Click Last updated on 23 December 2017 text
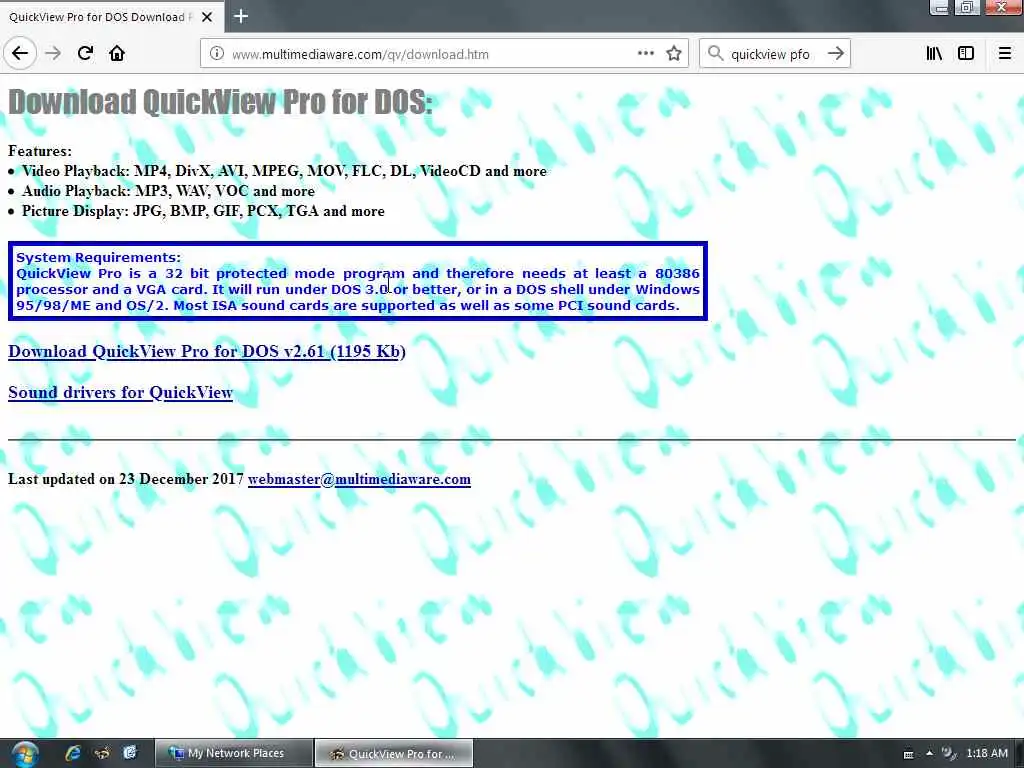 pyautogui.click(x=125, y=479)
